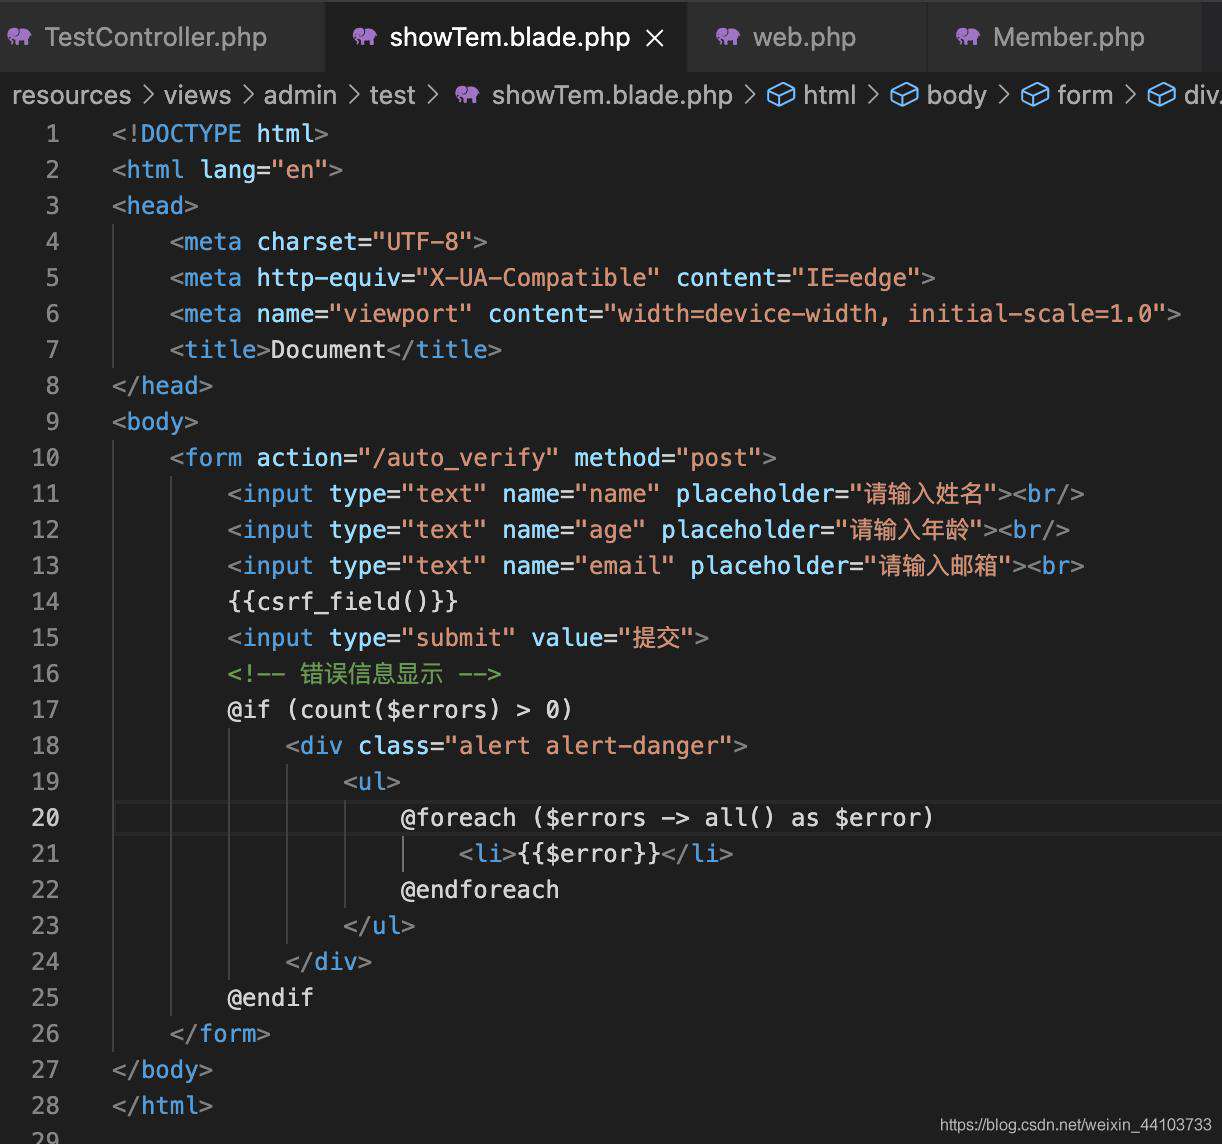Click the closing </form> tag
Image resolution: width=1222 pixels, height=1144 pixels.
(x=220, y=1034)
